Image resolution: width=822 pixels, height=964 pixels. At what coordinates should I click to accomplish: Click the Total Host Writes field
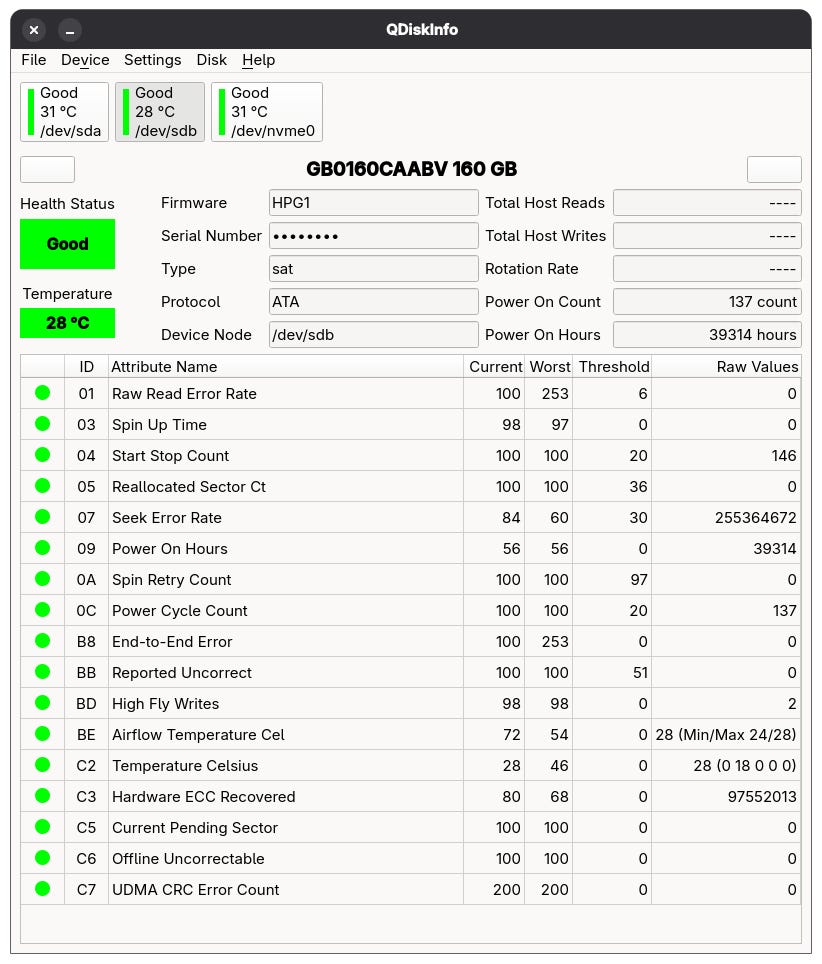708,236
